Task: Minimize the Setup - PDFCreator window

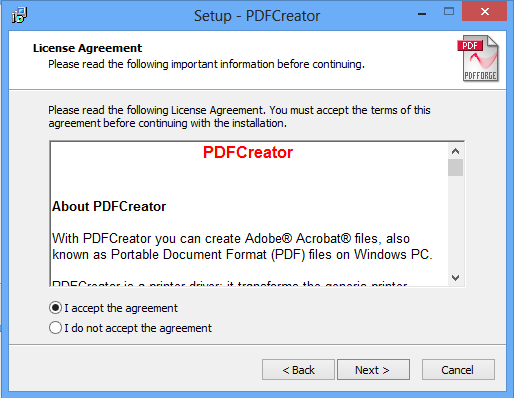Action: tap(422, 14)
